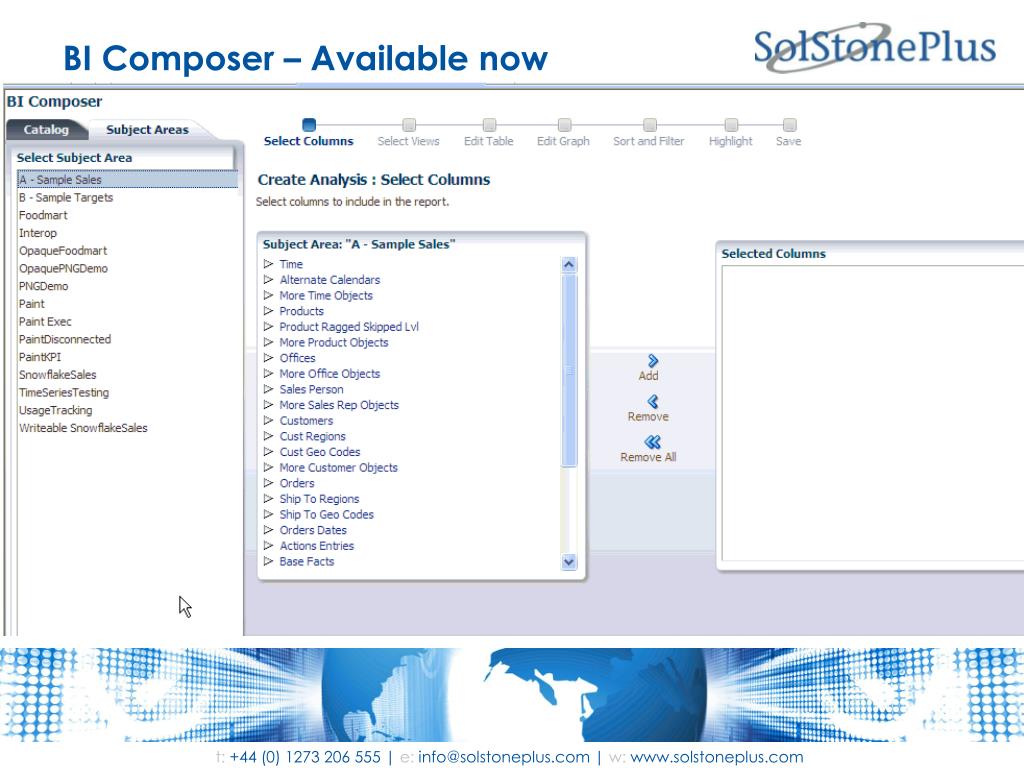The image size is (1024, 768).
Task: Click the Add double-arrow icon
Action: pos(652,360)
